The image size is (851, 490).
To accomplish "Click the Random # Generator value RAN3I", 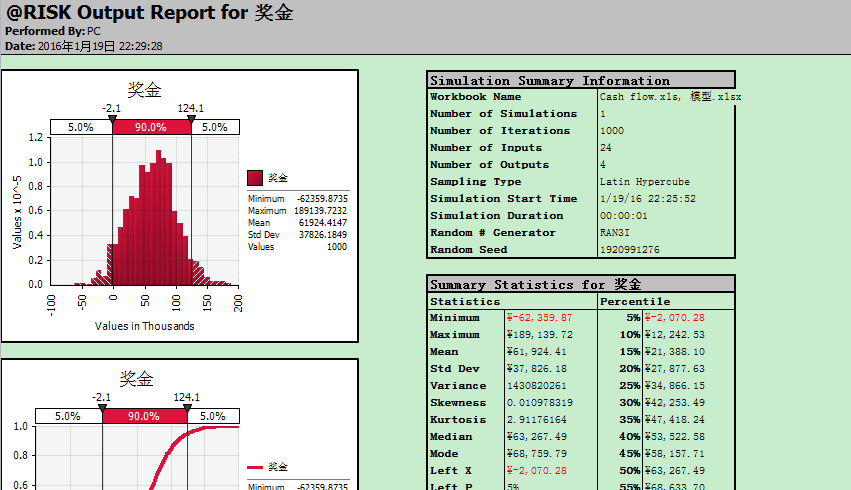I will (x=614, y=232).
